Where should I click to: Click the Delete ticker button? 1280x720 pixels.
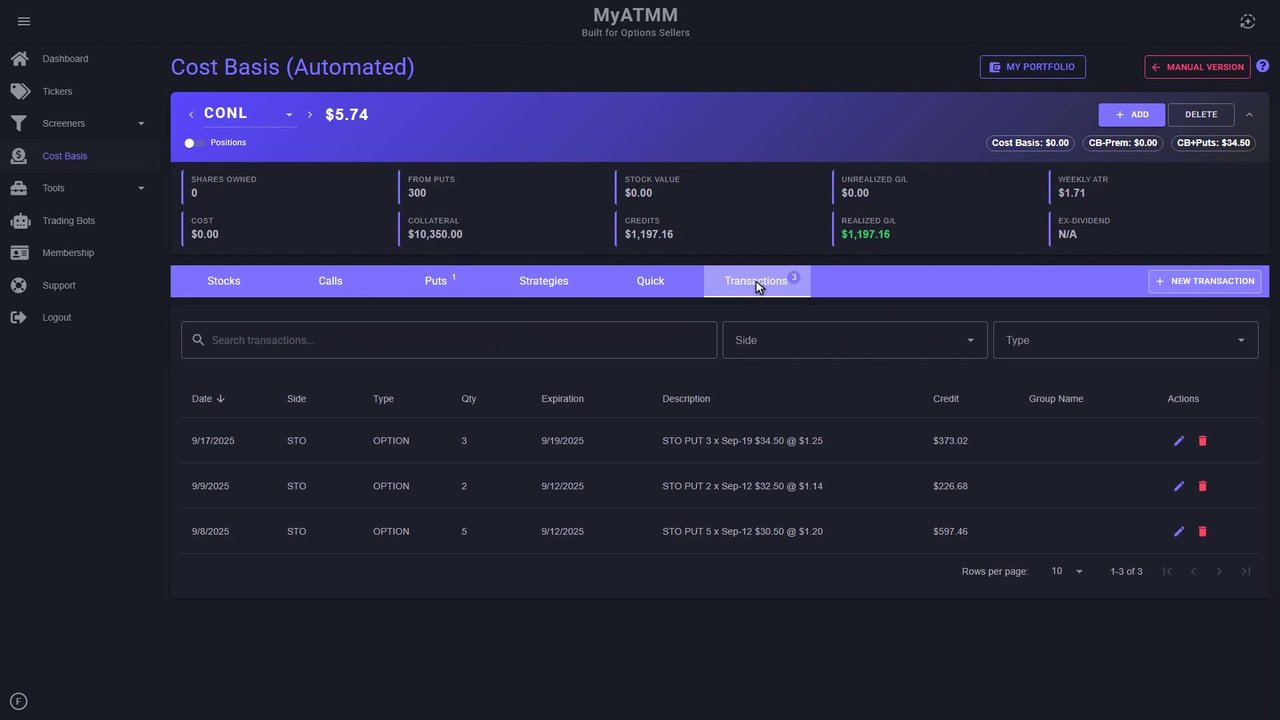[1201, 115]
